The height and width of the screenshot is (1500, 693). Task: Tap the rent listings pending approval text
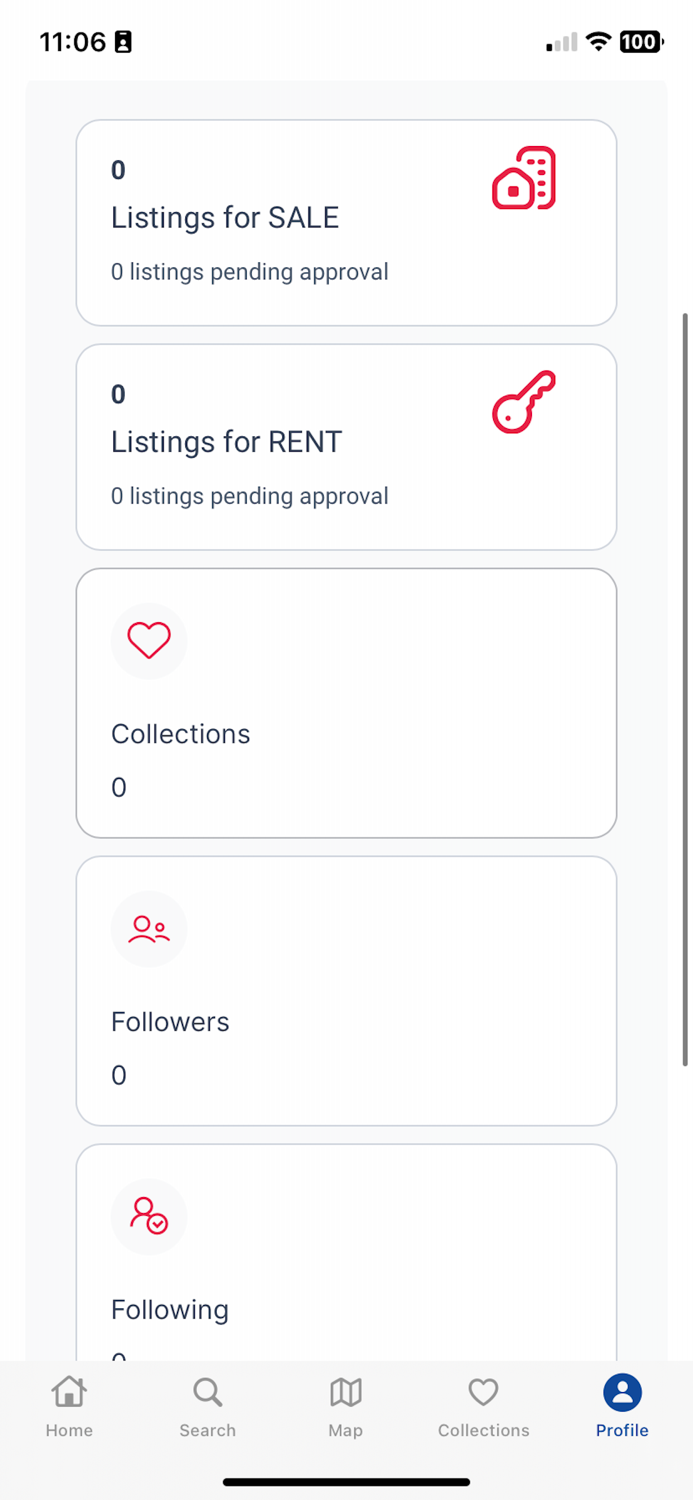tap(249, 496)
